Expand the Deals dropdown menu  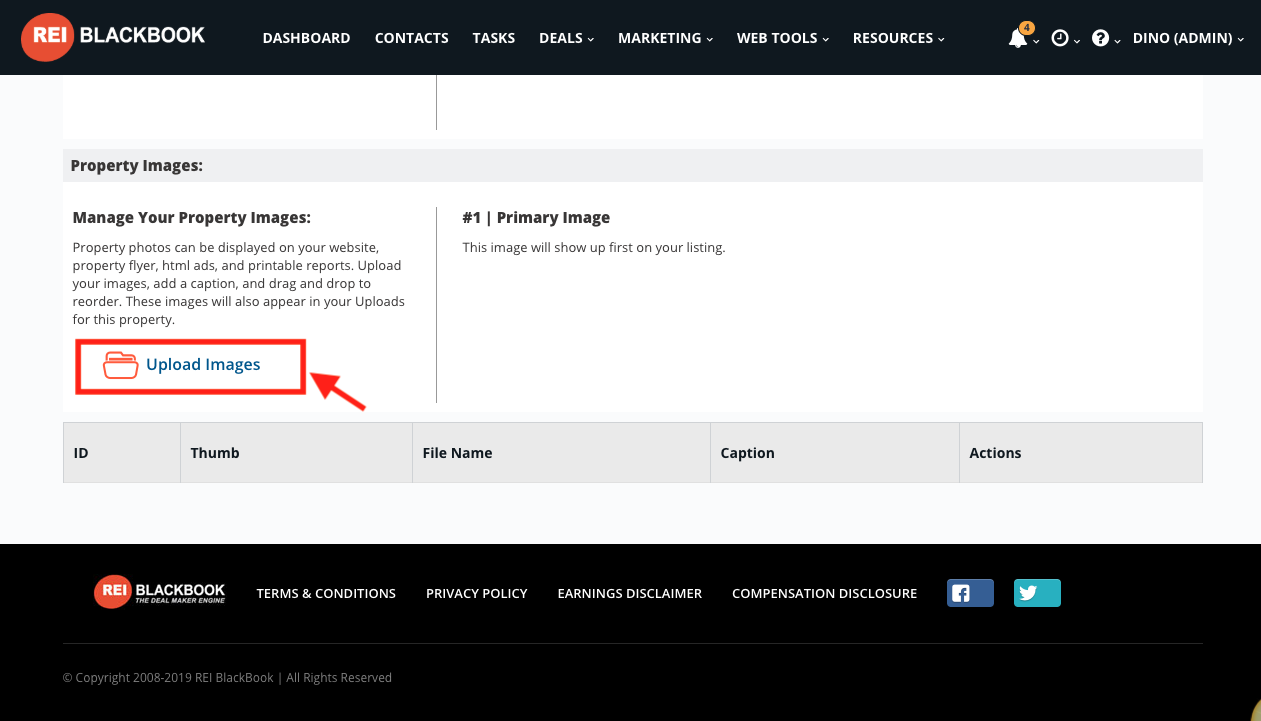point(566,38)
